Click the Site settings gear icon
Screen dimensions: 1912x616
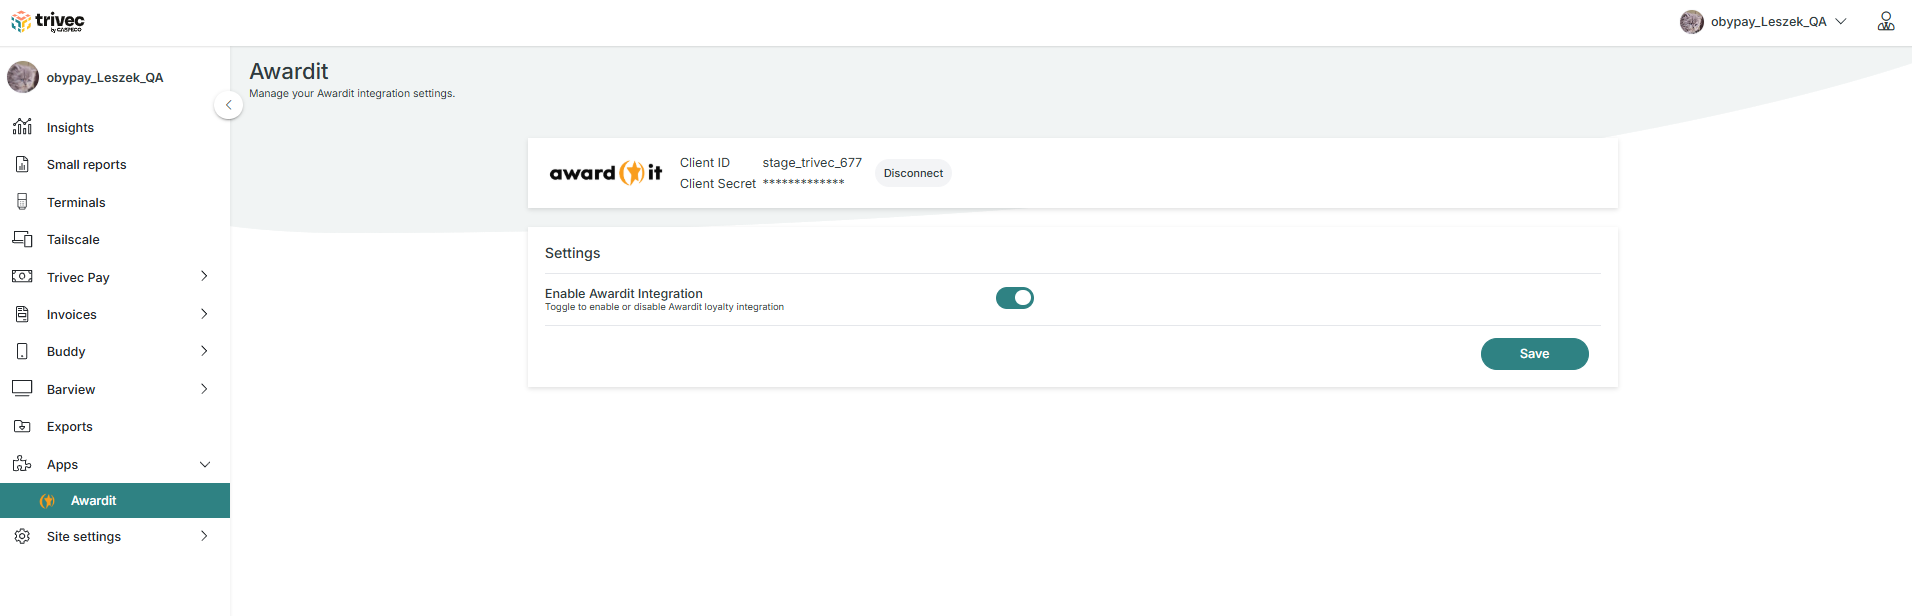point(22,536)
